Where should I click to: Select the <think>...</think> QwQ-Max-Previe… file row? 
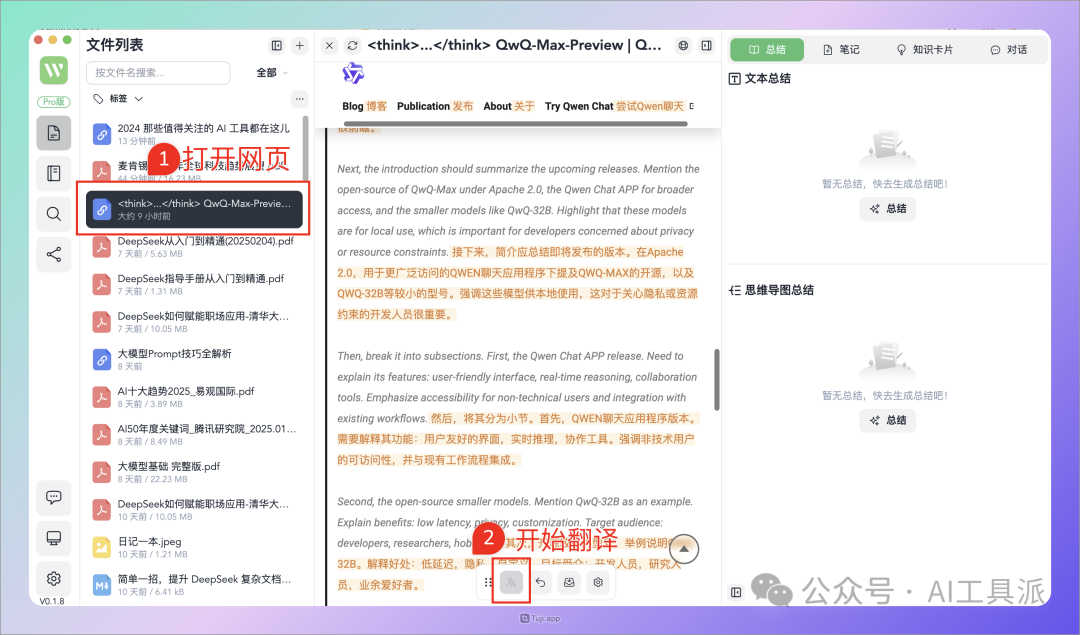[194, 209]
